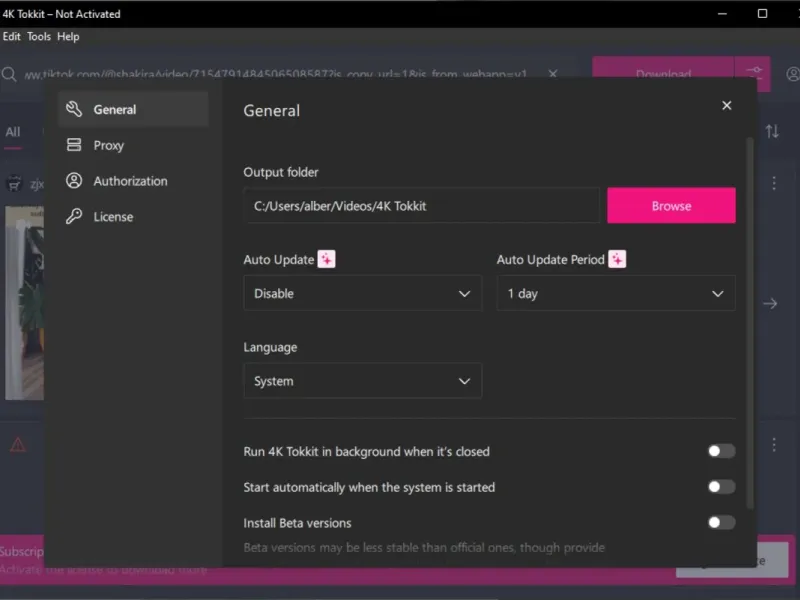Open the Auto Update dropdown showing Disable
Viewport: 800px width, 600px height.
click(x=362, y=294)
